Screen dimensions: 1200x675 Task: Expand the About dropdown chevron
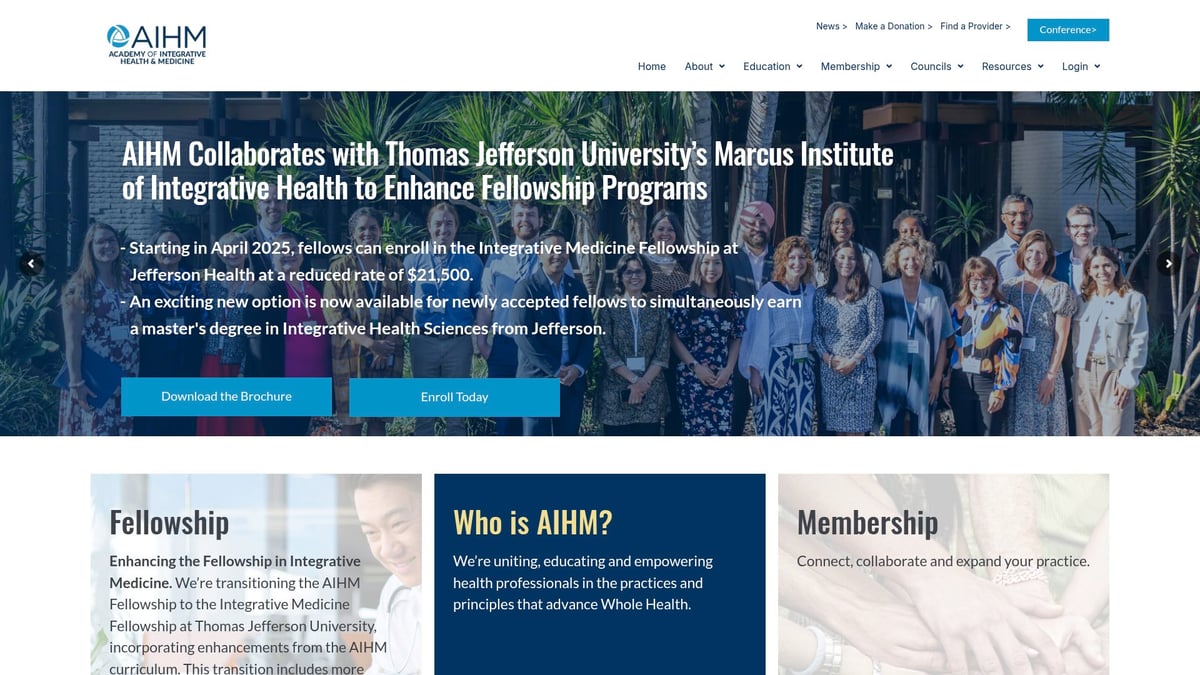click(x=722, y=66)
